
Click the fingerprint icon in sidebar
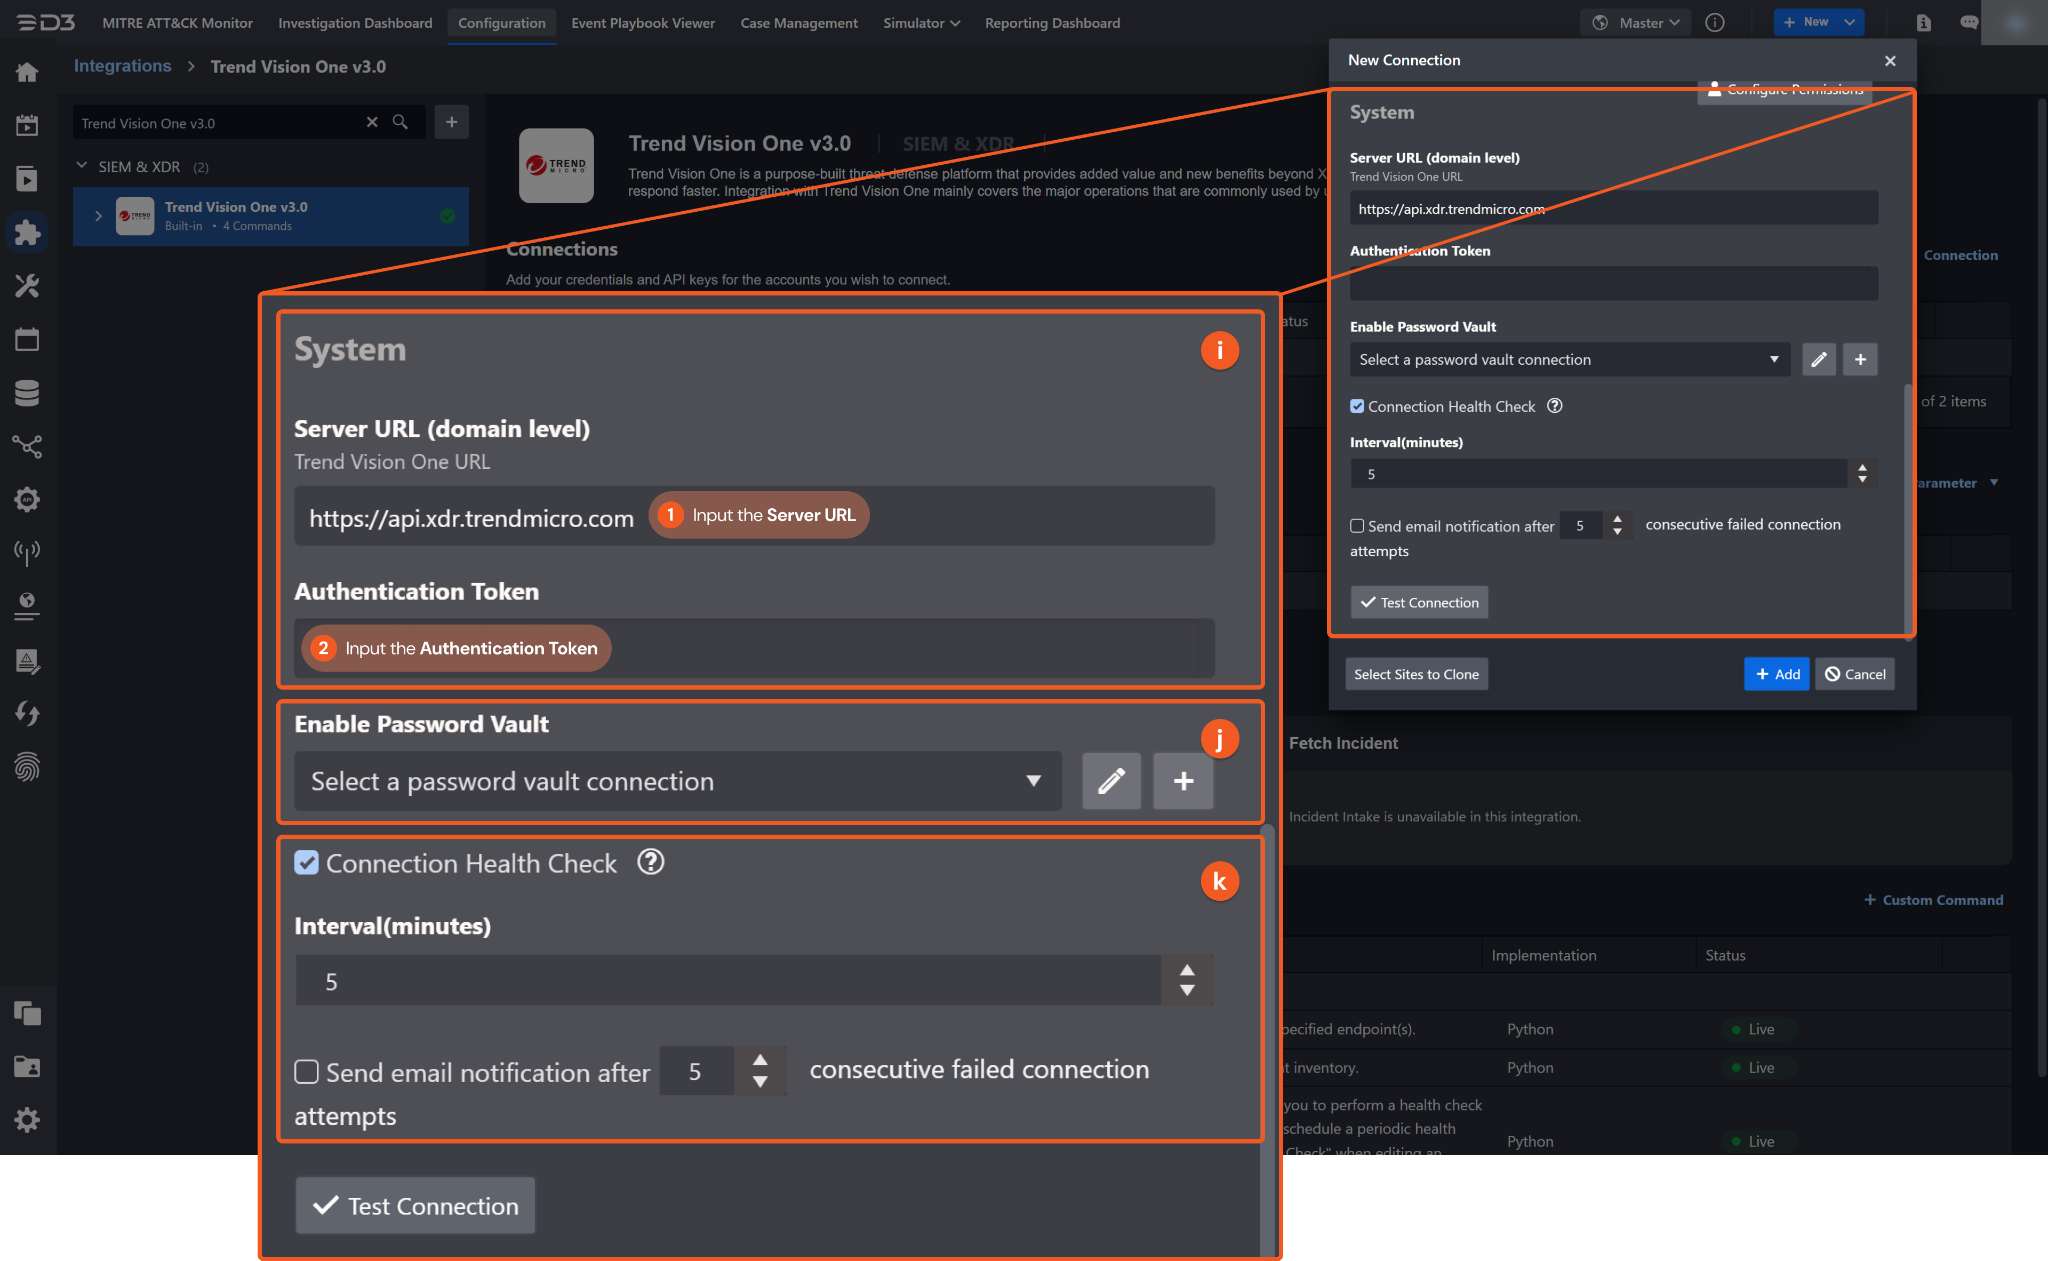[27, 767]
